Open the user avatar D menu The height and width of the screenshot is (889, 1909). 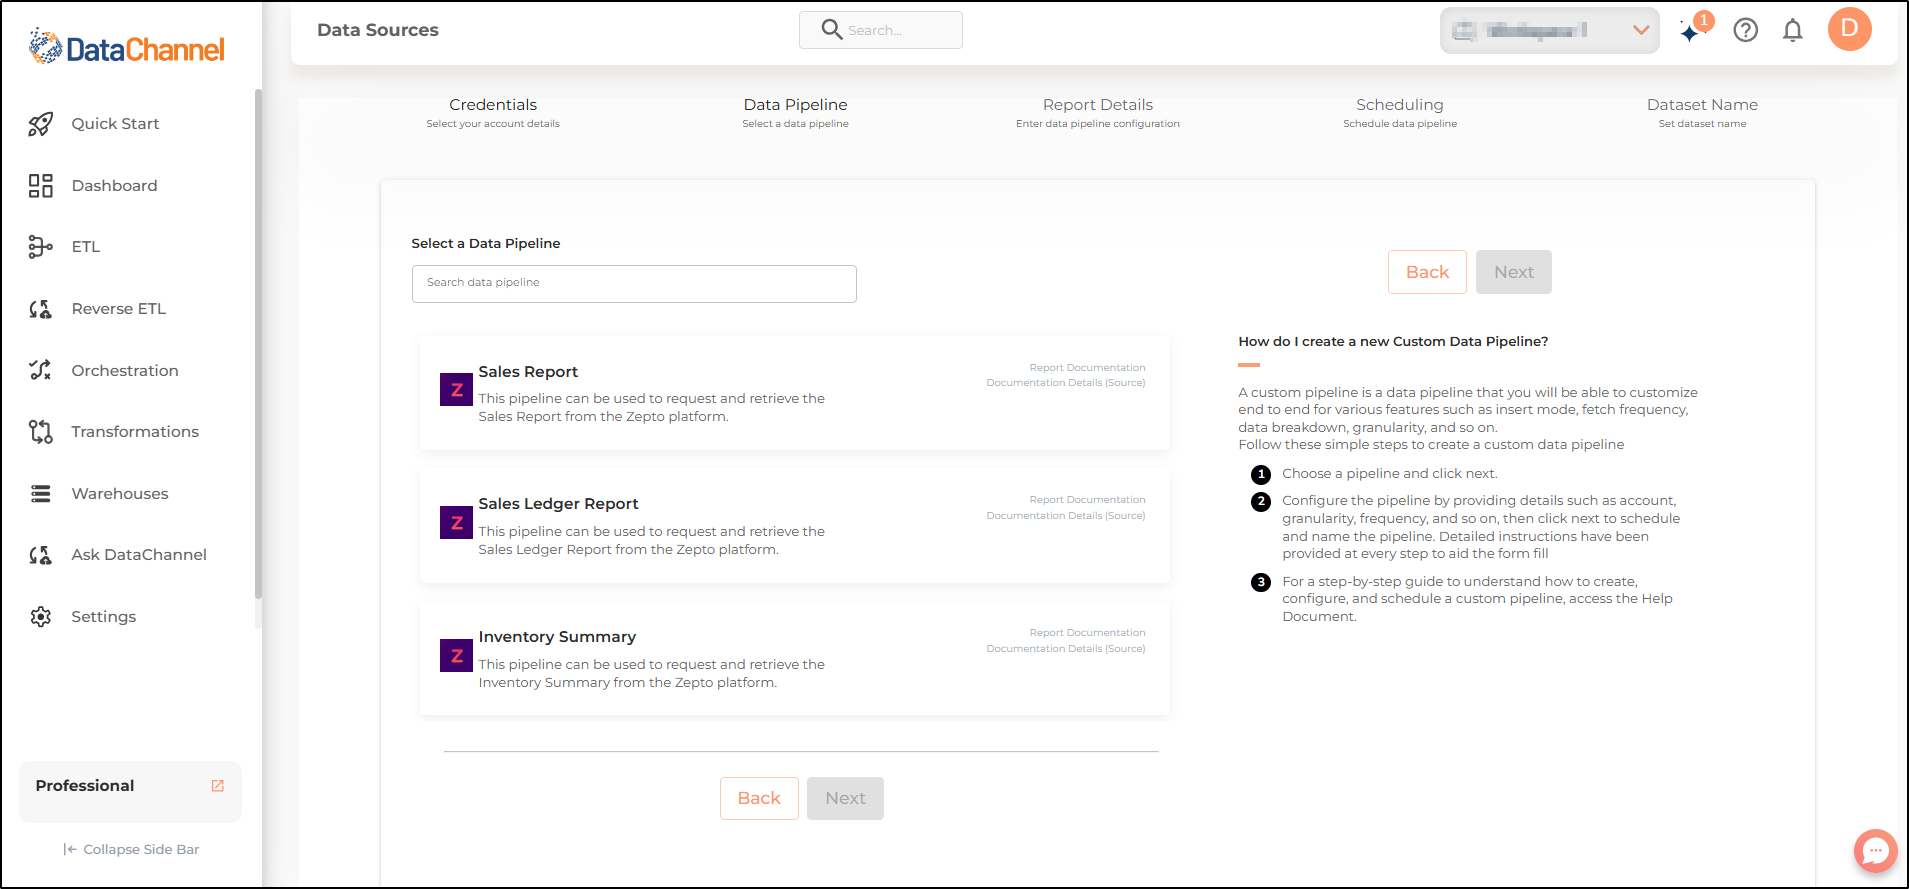coord(1850,29)
